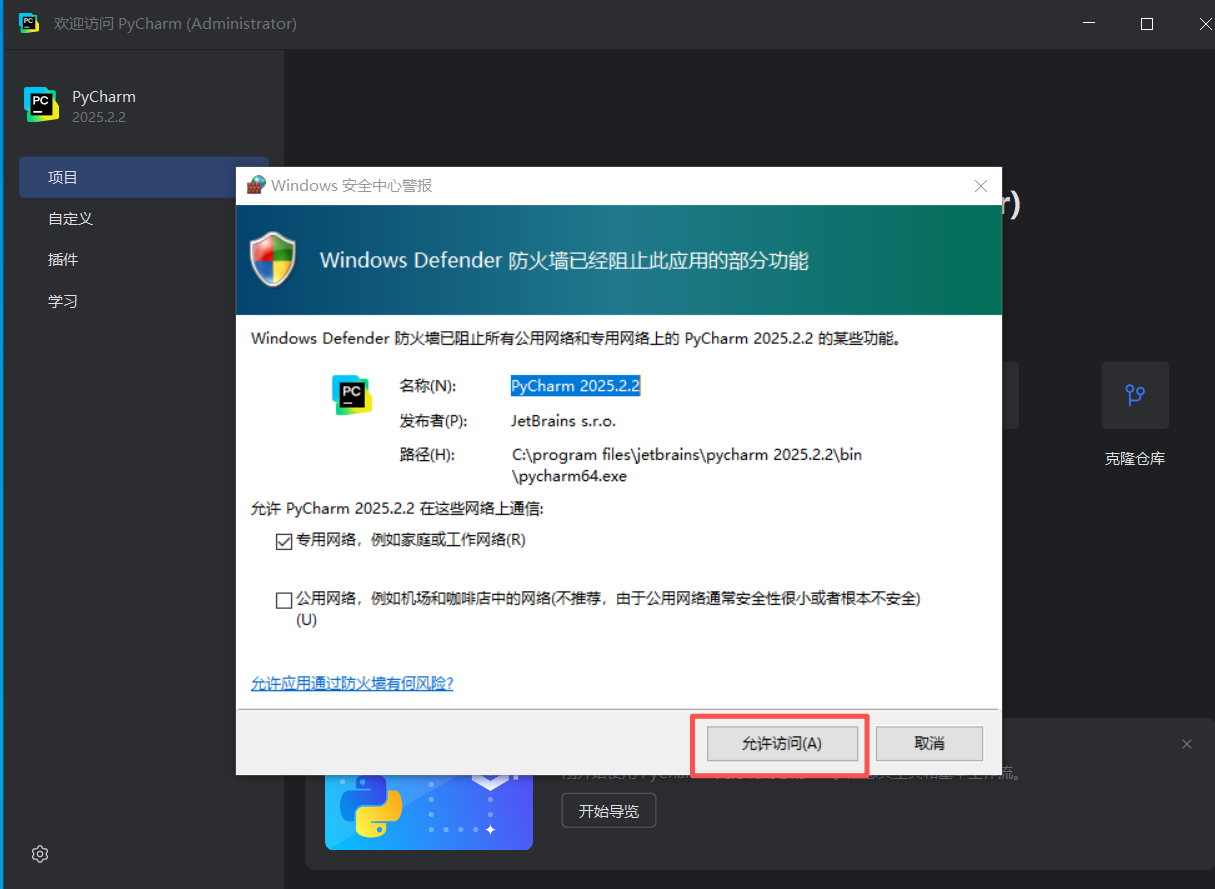Image resolution: width=1215 pixels, height=889 pixels.
Task: Toggle the private networks (专用网络) checkbox
Action: tap(284, 541)
